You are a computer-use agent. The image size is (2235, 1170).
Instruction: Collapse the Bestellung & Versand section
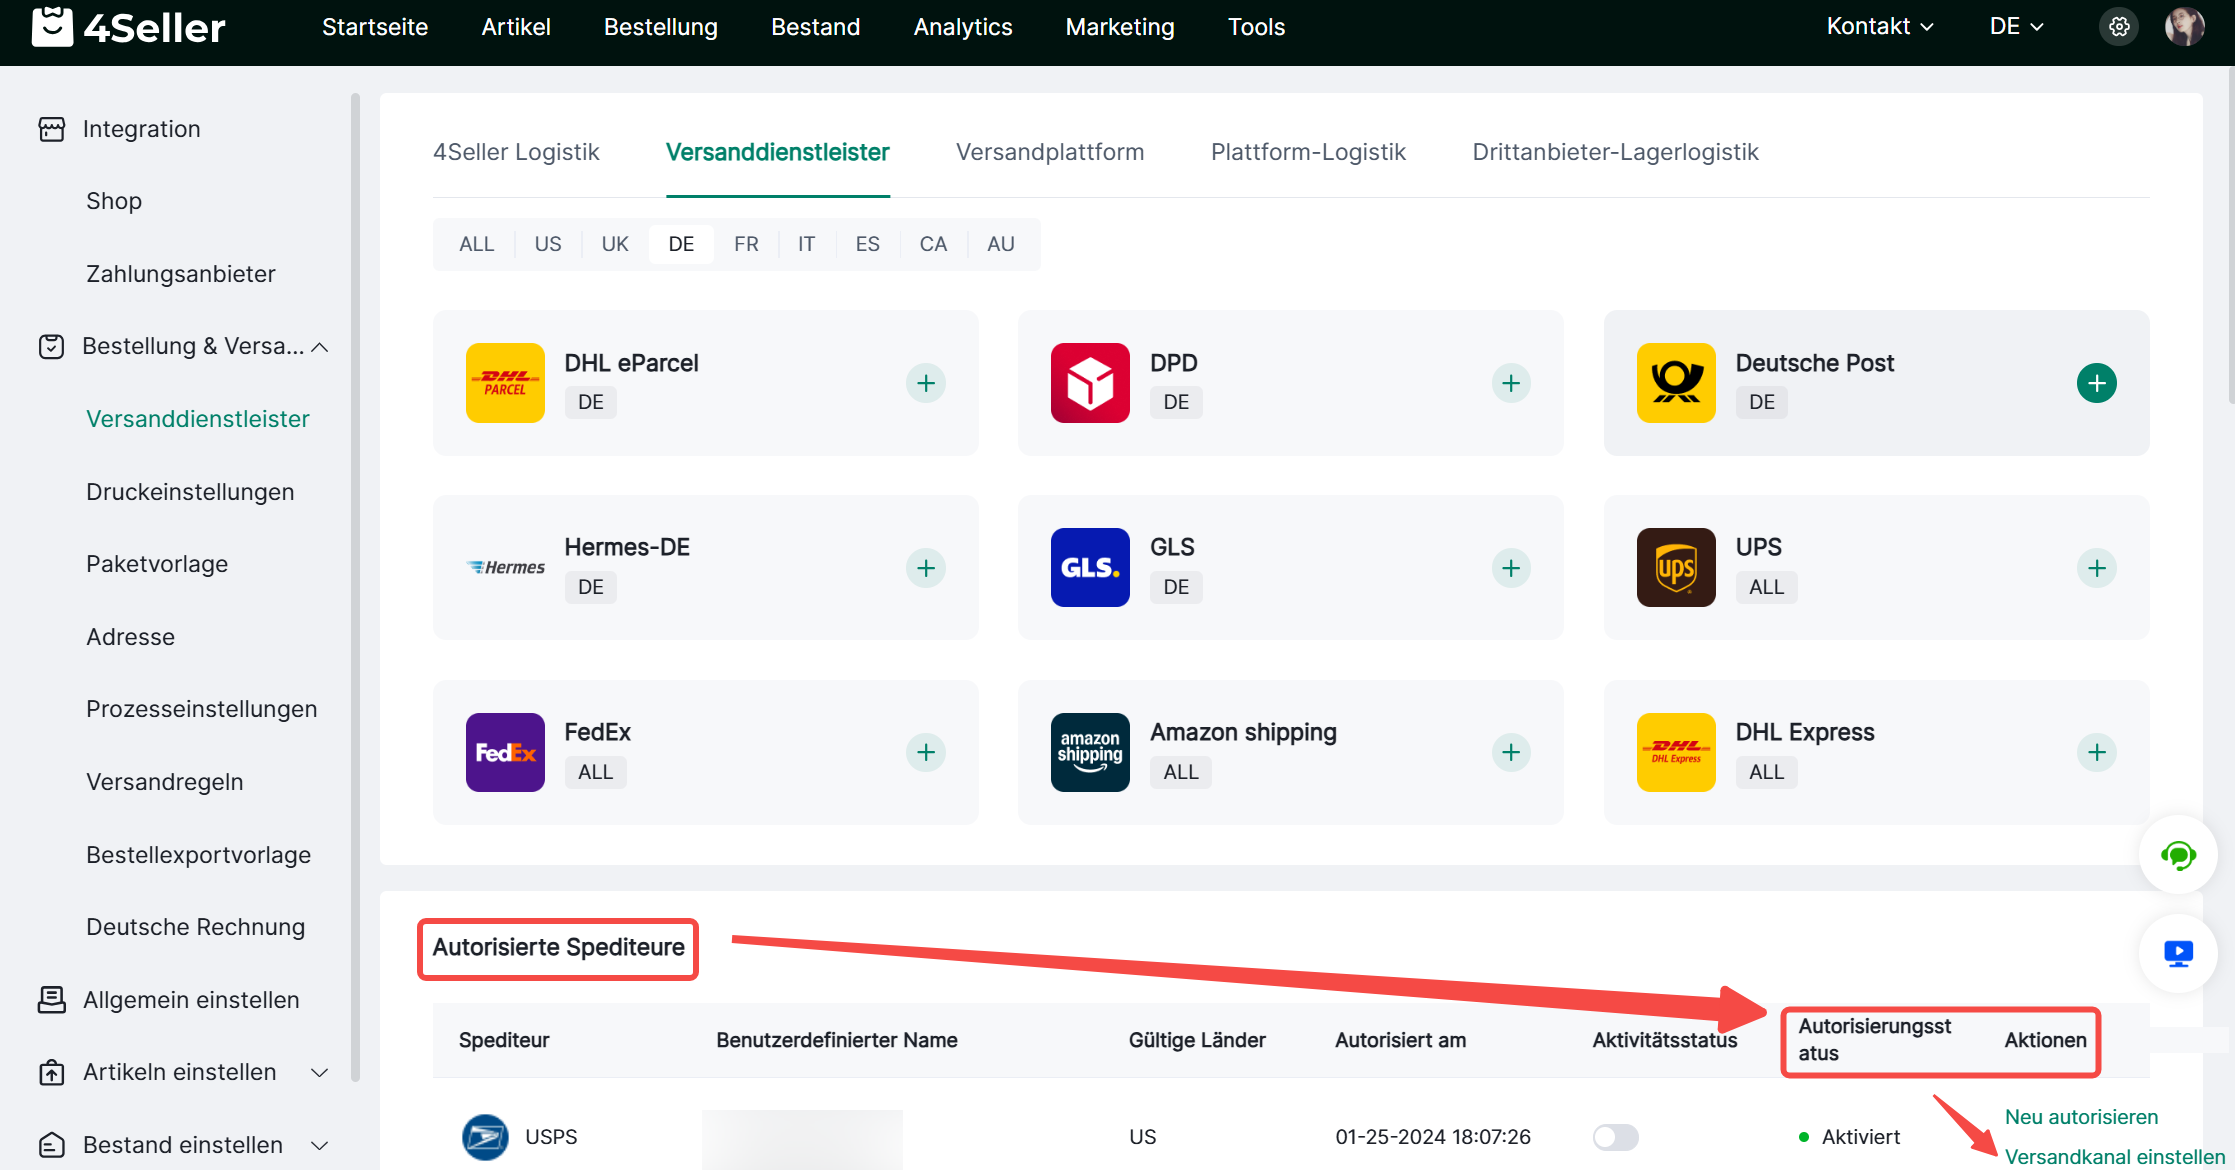[x=320, y=347]
